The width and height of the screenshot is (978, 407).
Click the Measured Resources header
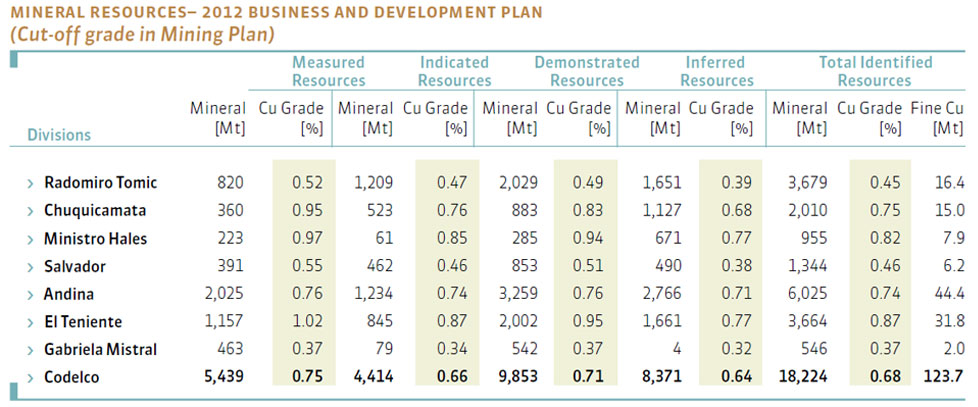click(329, 72)
